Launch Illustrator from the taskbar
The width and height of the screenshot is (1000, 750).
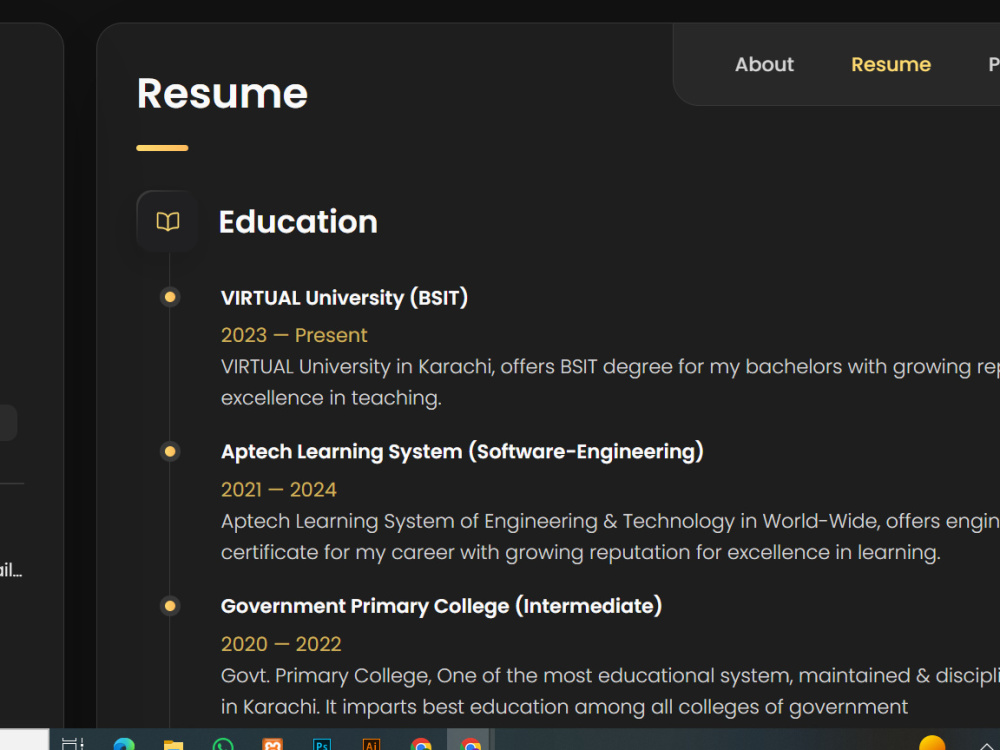coord(371,744)
